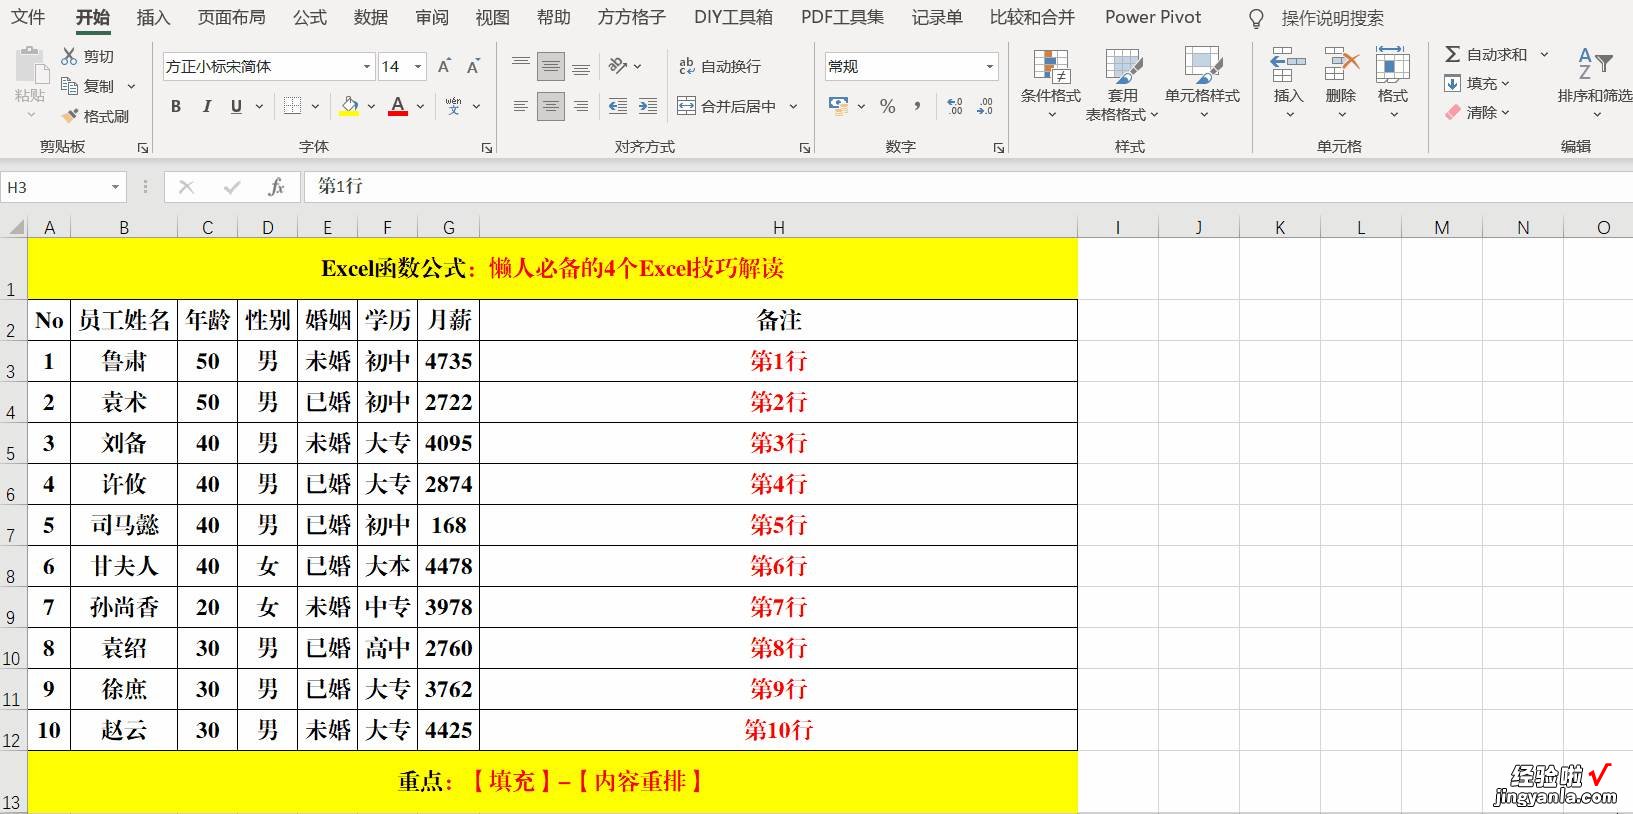Apply the yellow fill color bucket
Screen dimensions: 1633x814
pyautogui.click(x=349, y=106)
